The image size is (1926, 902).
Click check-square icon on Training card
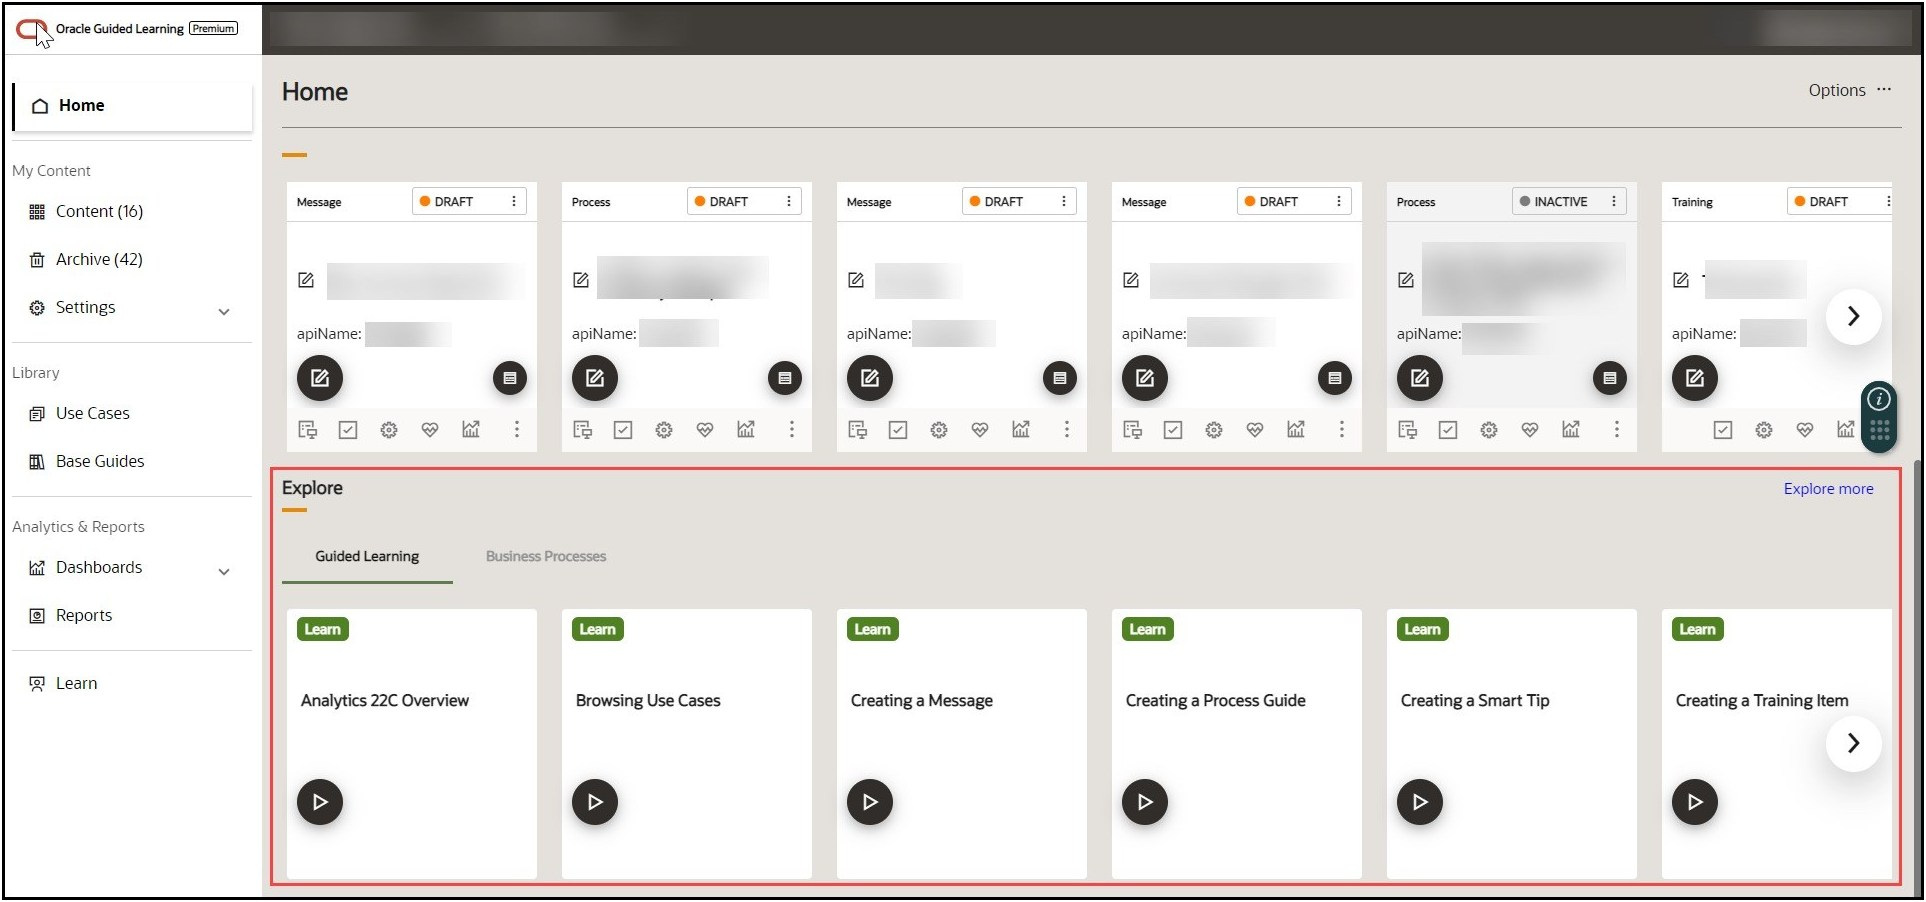1723,430
